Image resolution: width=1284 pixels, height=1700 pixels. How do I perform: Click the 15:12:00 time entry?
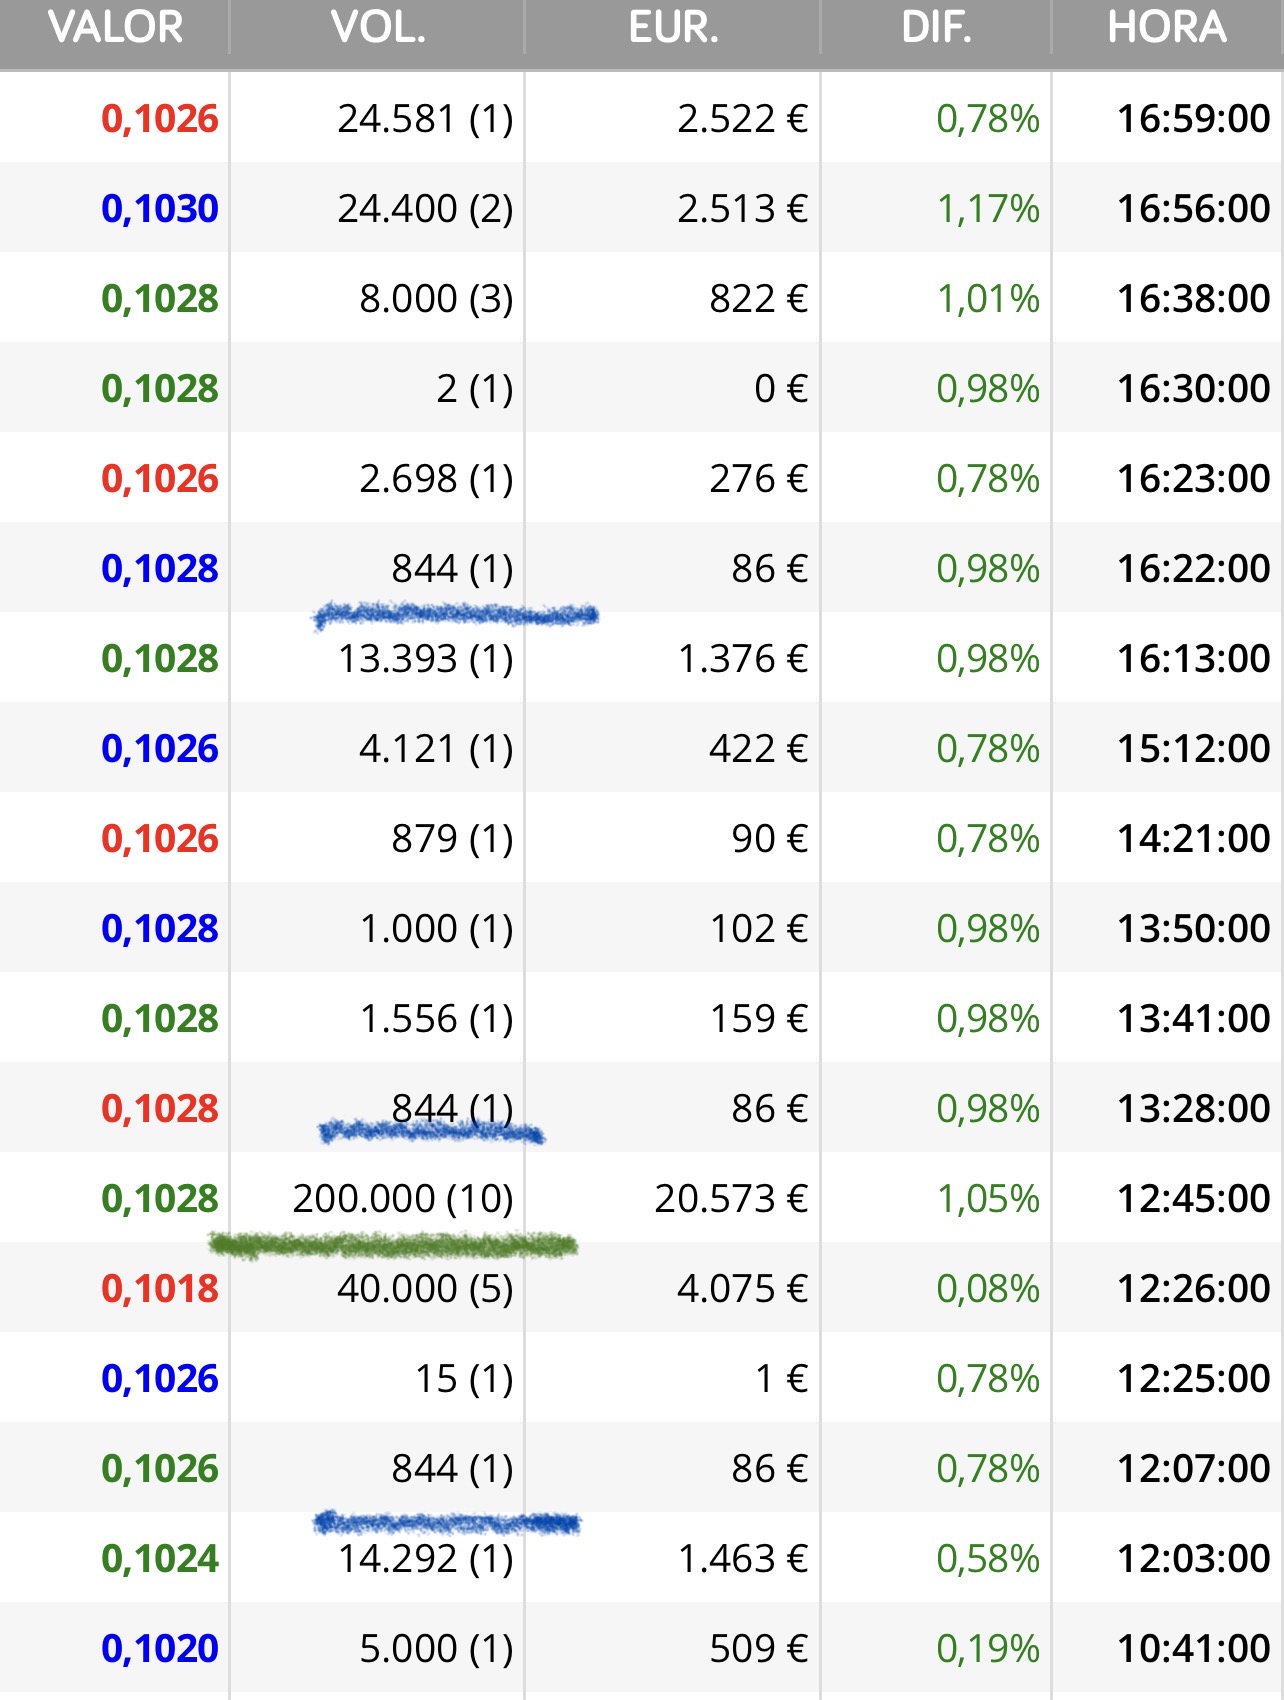pyautogui.click(x=1193, y=749)
